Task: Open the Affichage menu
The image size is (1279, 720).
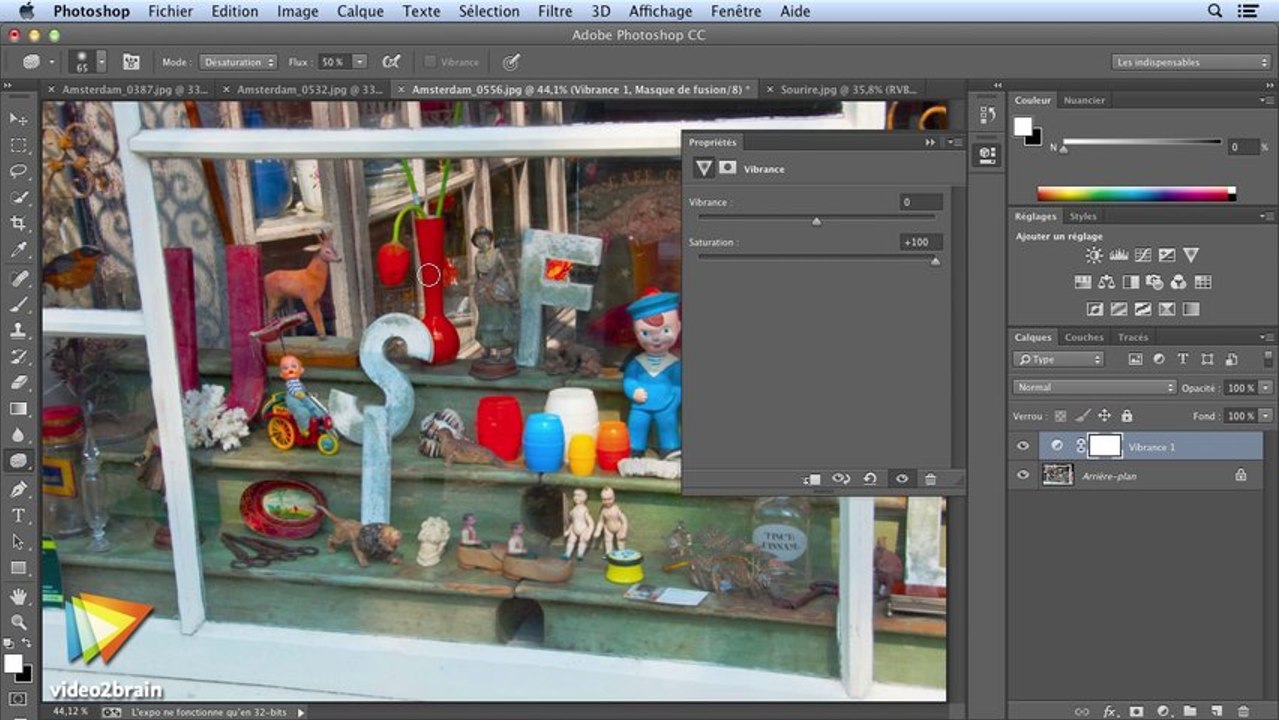Action: point(659,11)
